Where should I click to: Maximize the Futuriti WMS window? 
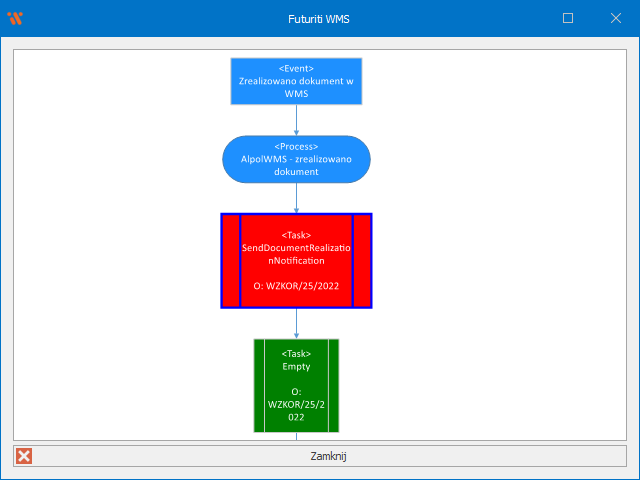click(568, 18)
